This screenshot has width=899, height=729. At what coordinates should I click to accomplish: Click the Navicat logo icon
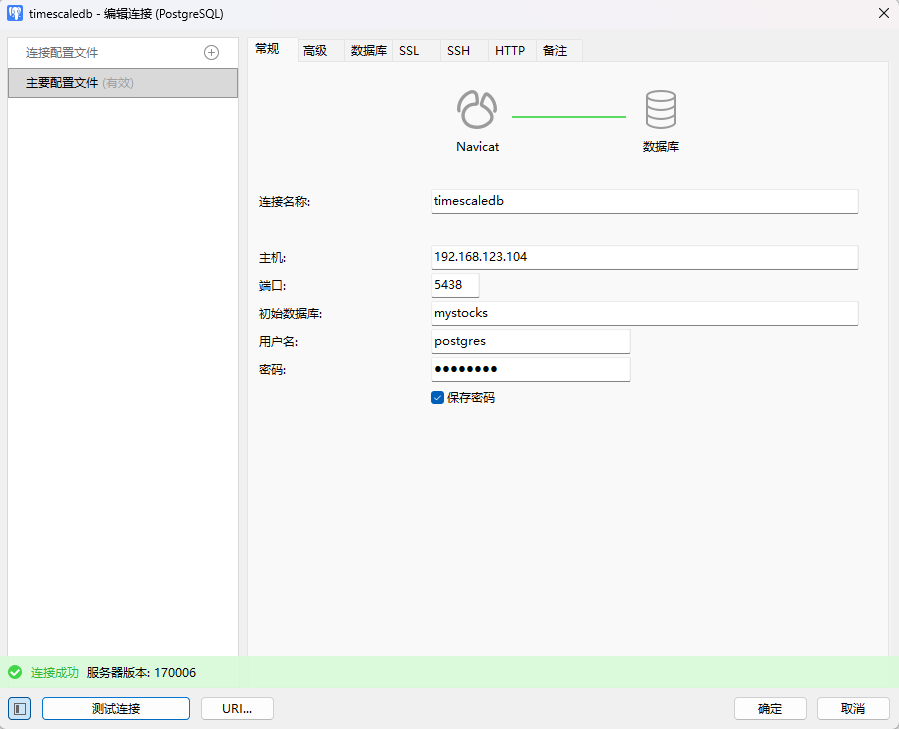click(x=477, y=109)
